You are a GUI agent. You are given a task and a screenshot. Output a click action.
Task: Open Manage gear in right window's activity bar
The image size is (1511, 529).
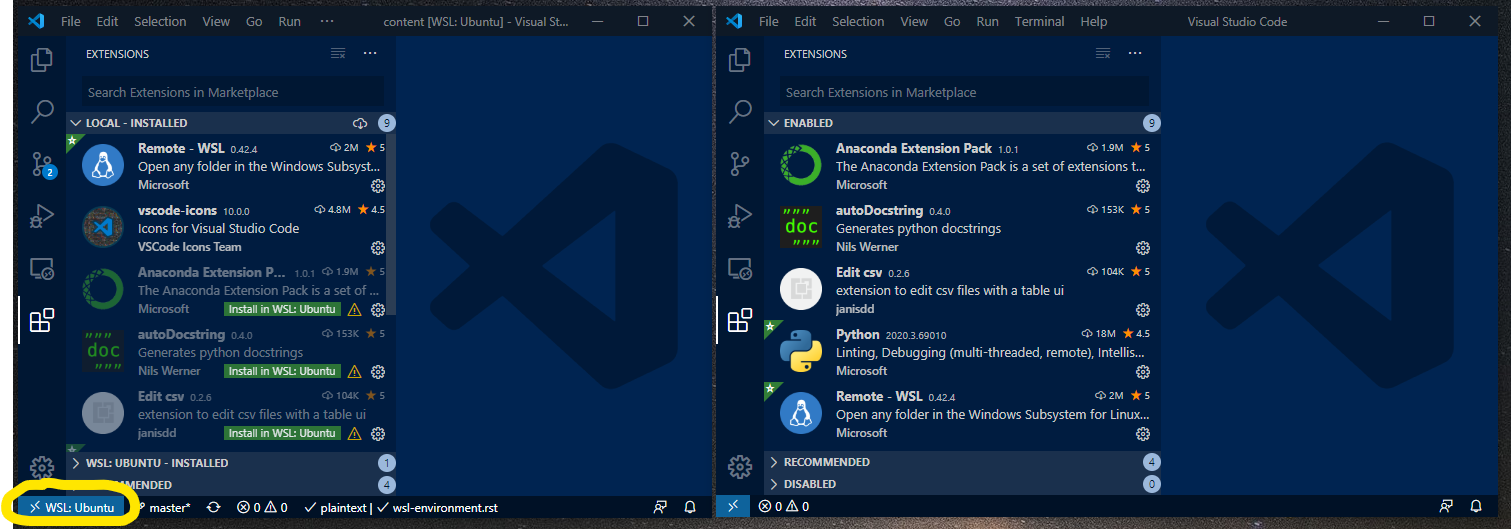[739, 467]
